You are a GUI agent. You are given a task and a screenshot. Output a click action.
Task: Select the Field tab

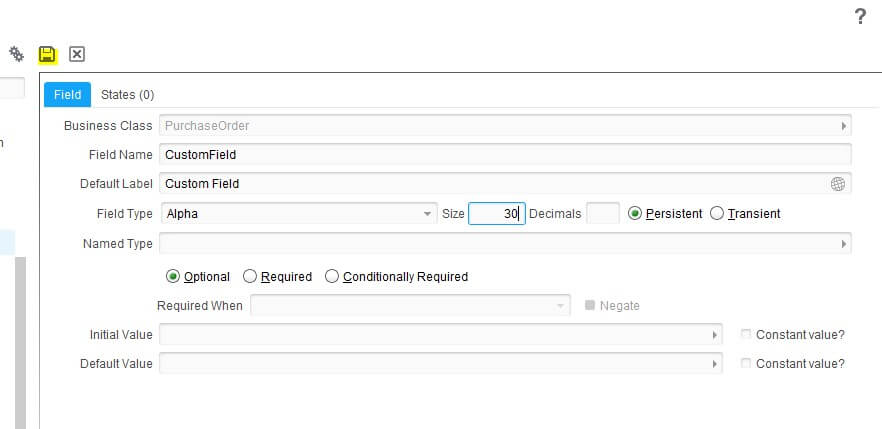coord(68,94)
